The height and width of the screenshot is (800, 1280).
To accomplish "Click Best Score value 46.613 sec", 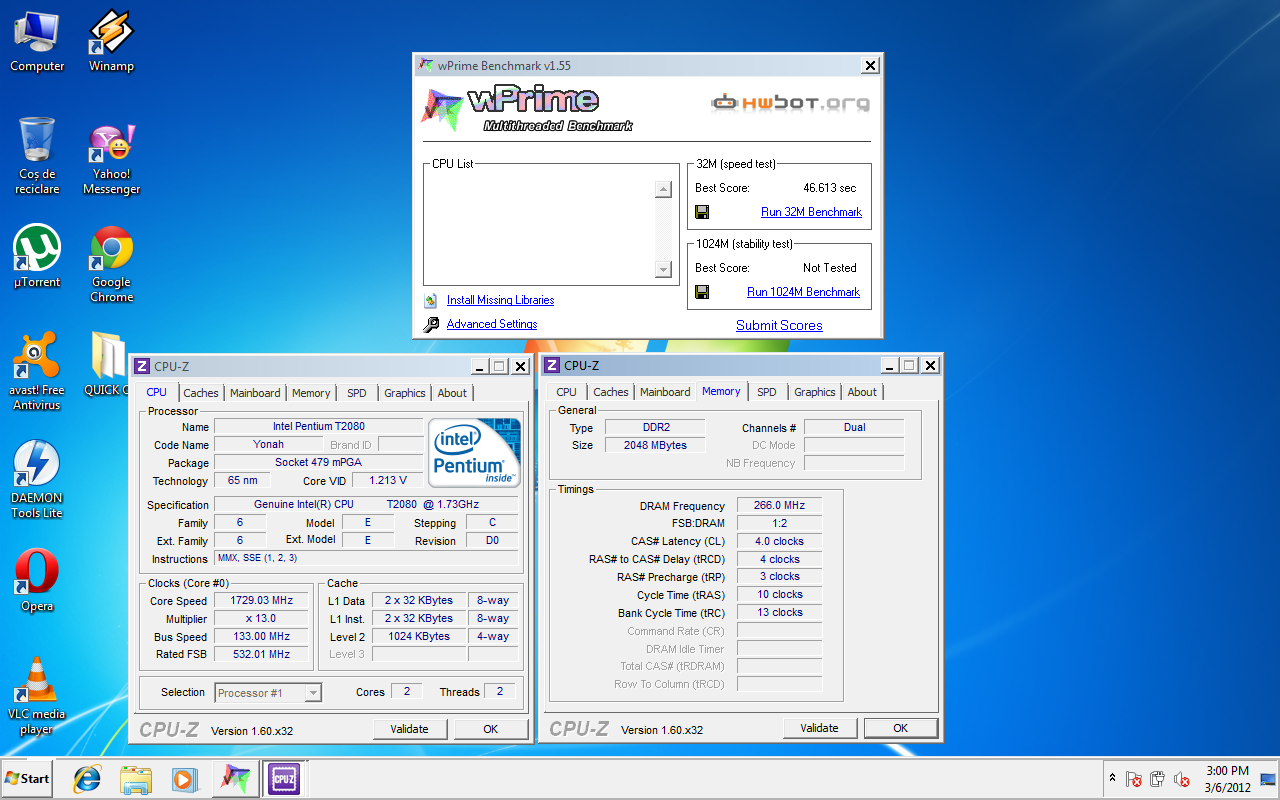I will tap(830, 188).
